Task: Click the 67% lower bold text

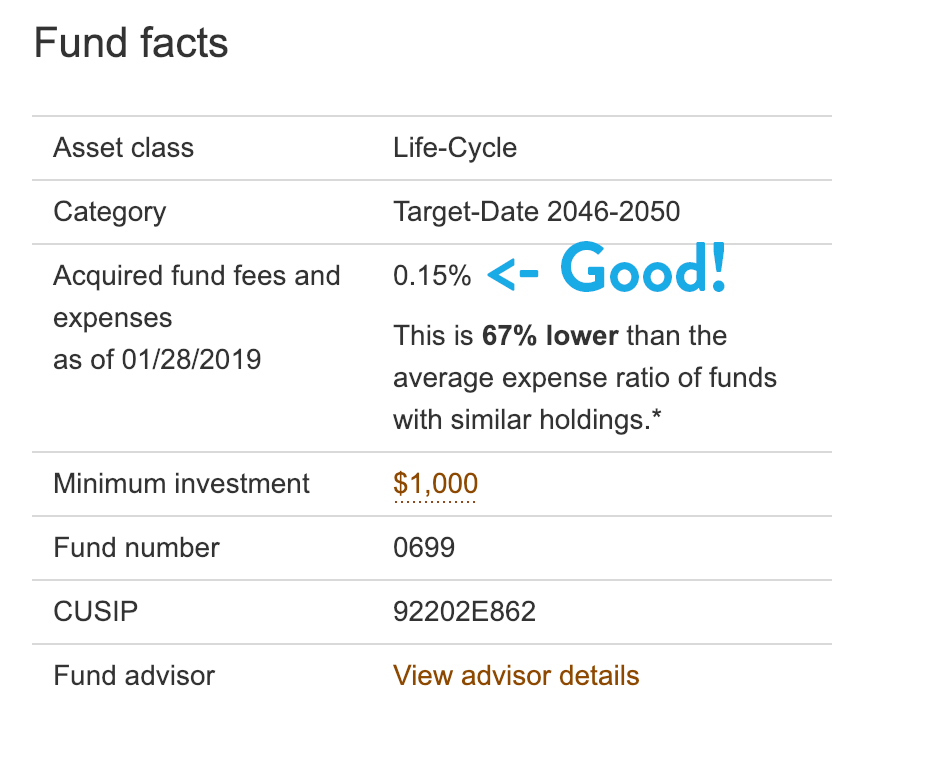Action: click(x=550, y=336)
